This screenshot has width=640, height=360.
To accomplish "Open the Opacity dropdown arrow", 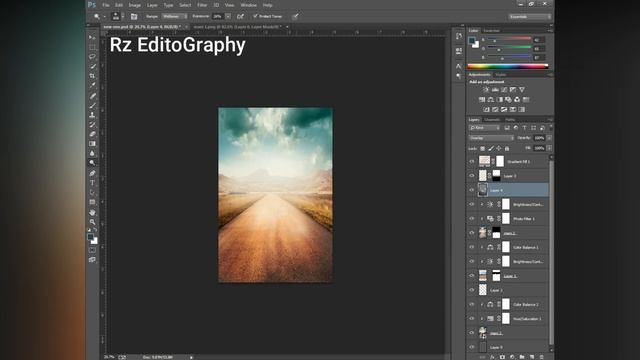I will pyautogui.click(x=549, y=138).
